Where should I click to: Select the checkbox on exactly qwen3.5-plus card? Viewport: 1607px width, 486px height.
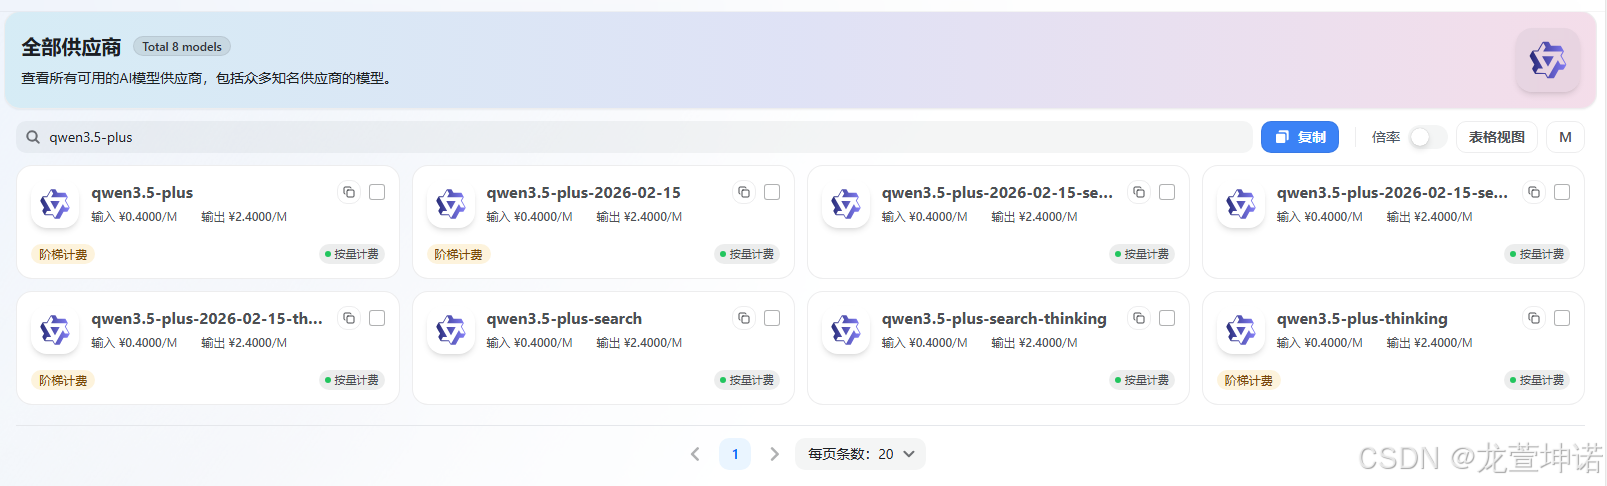377,192
